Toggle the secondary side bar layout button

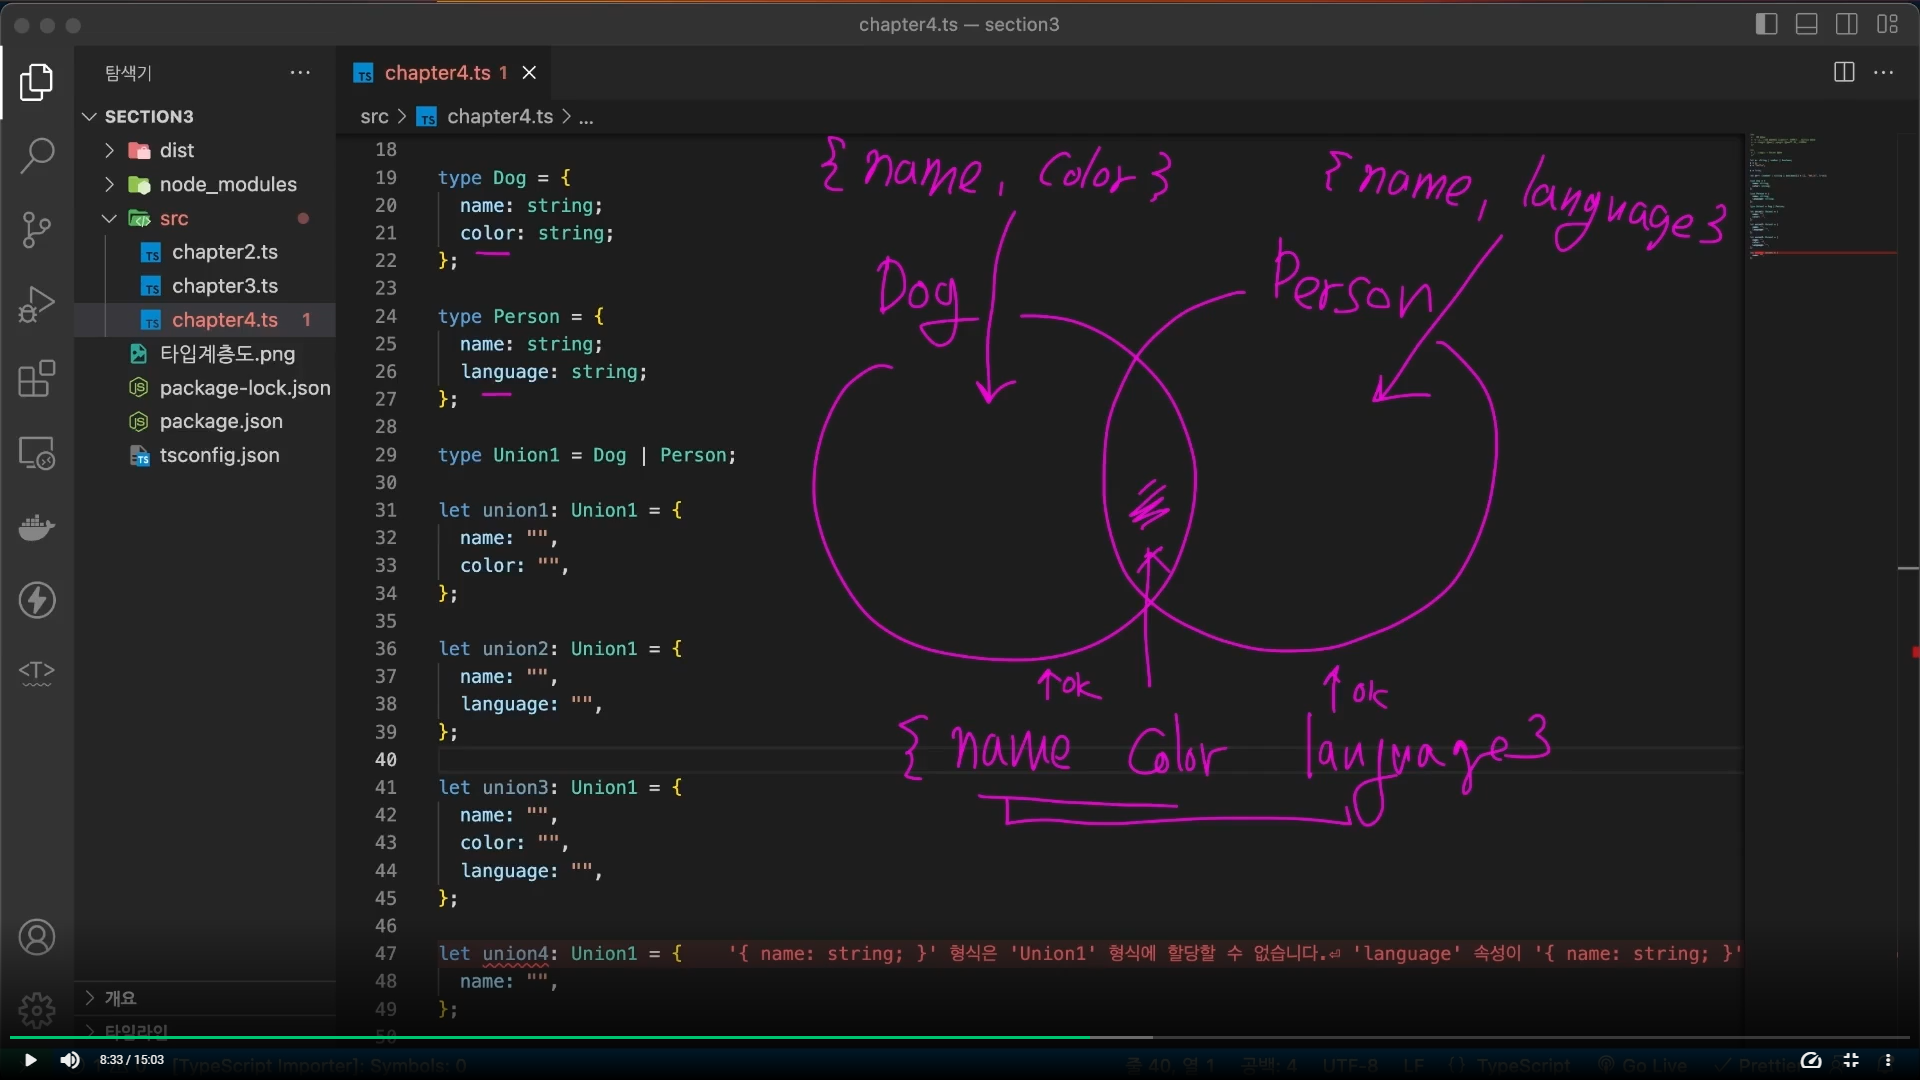[1847, 24]
